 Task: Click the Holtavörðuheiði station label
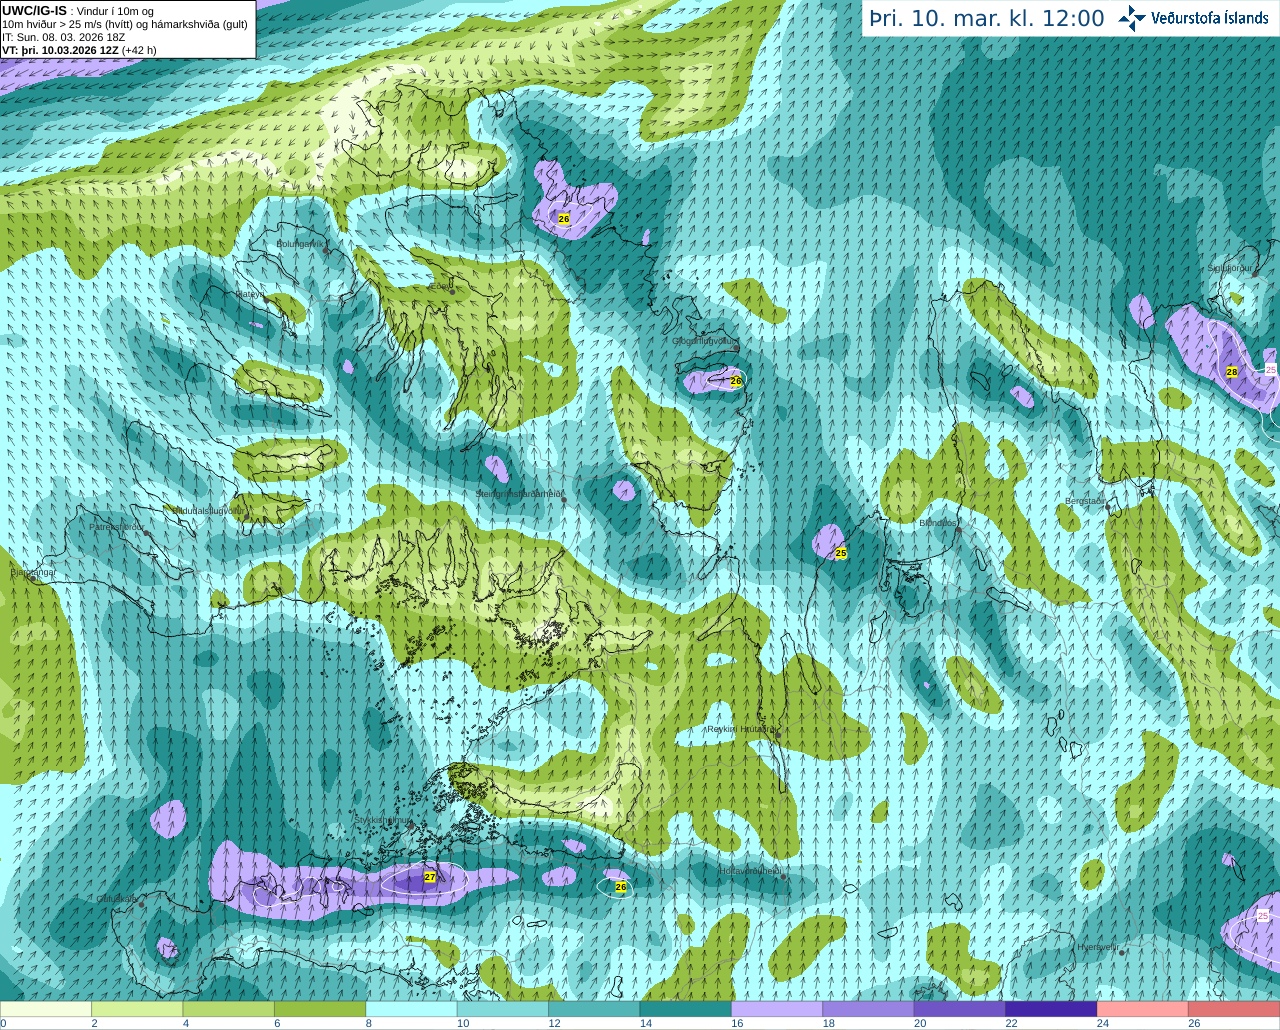coord(751,871)
